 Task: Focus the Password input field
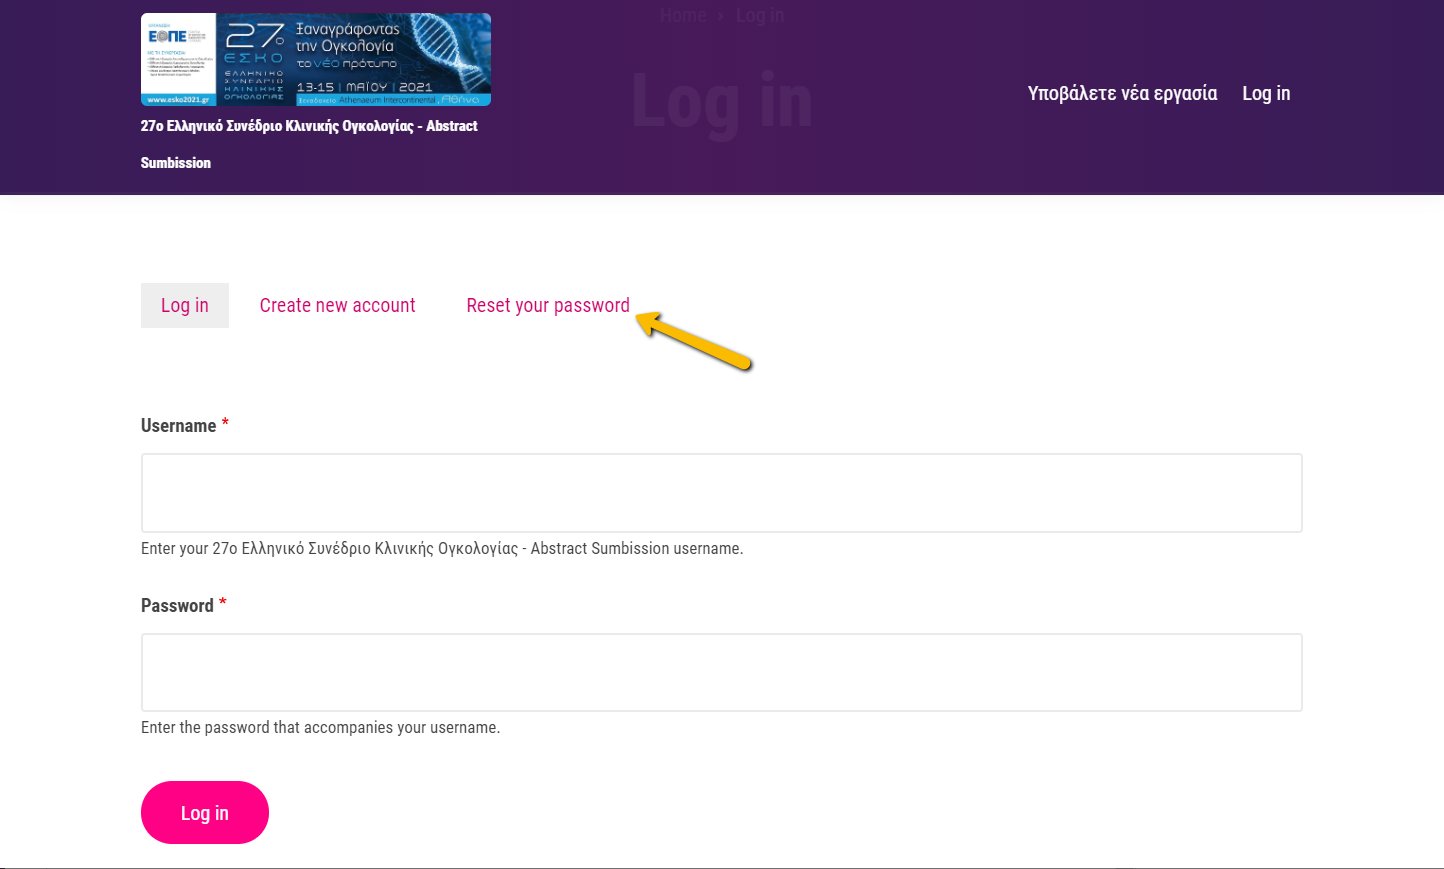[x=721, y=672]
